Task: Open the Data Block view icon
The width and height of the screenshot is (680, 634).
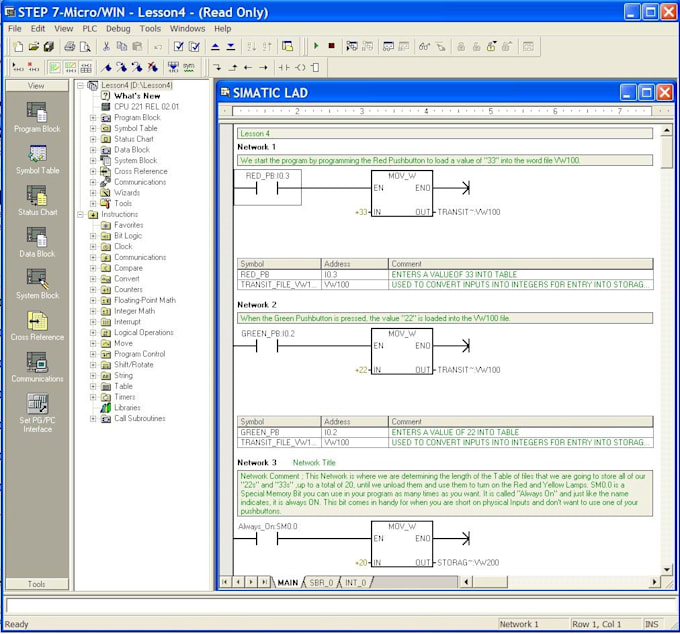Action: coord(36,238)
